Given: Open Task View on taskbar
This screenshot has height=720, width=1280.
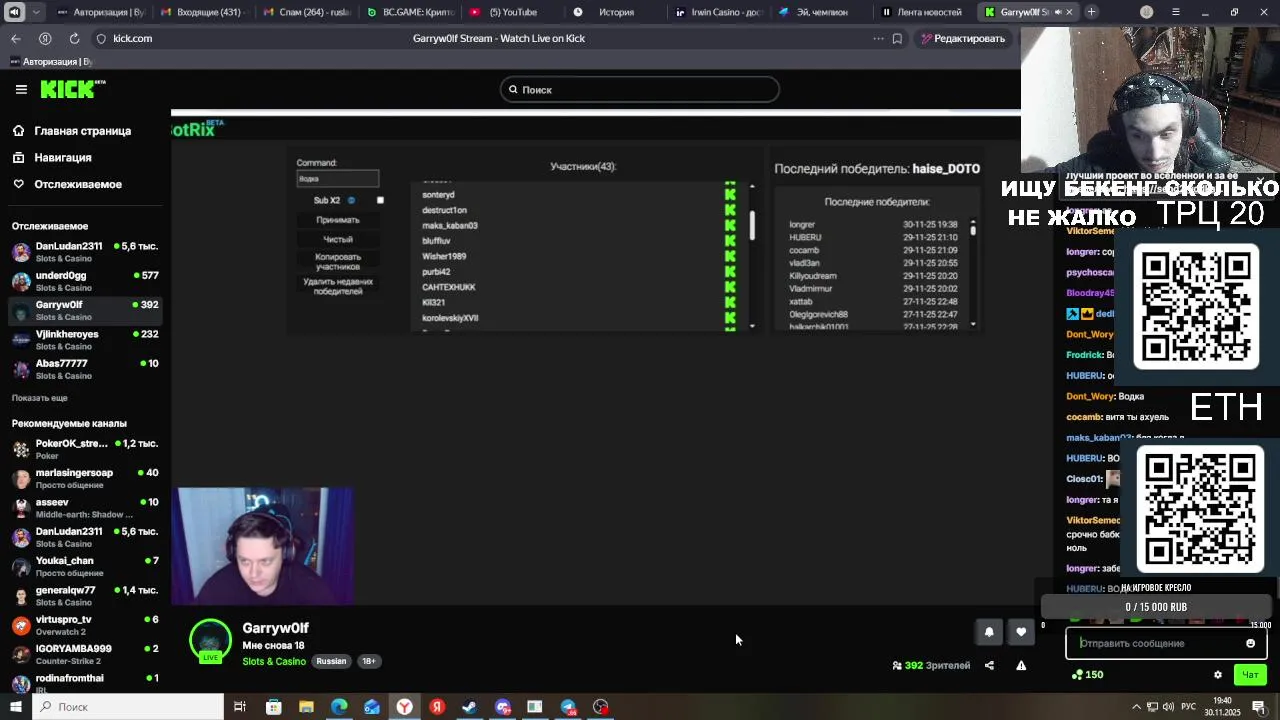Looking at the screenshot, I should (240, 707).
